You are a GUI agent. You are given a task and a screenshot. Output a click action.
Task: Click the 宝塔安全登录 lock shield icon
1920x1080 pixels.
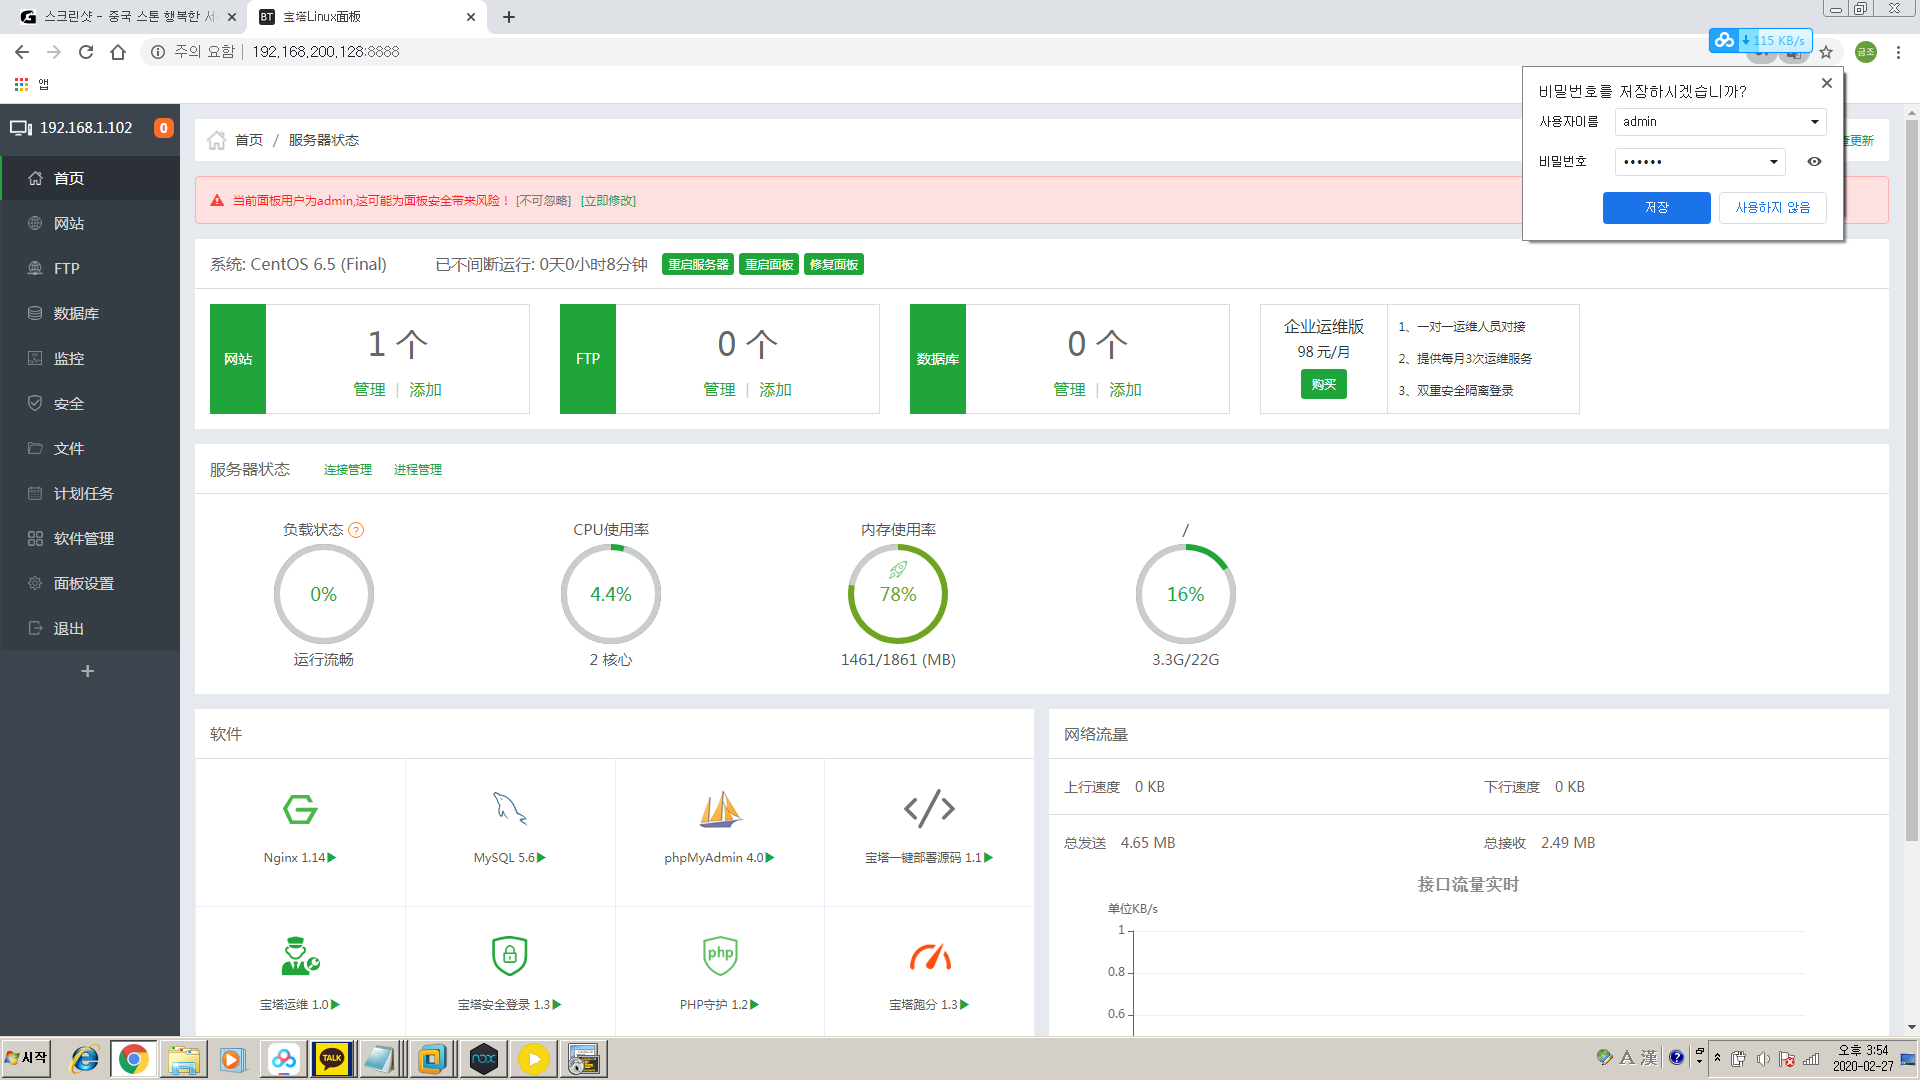(509, 955)
